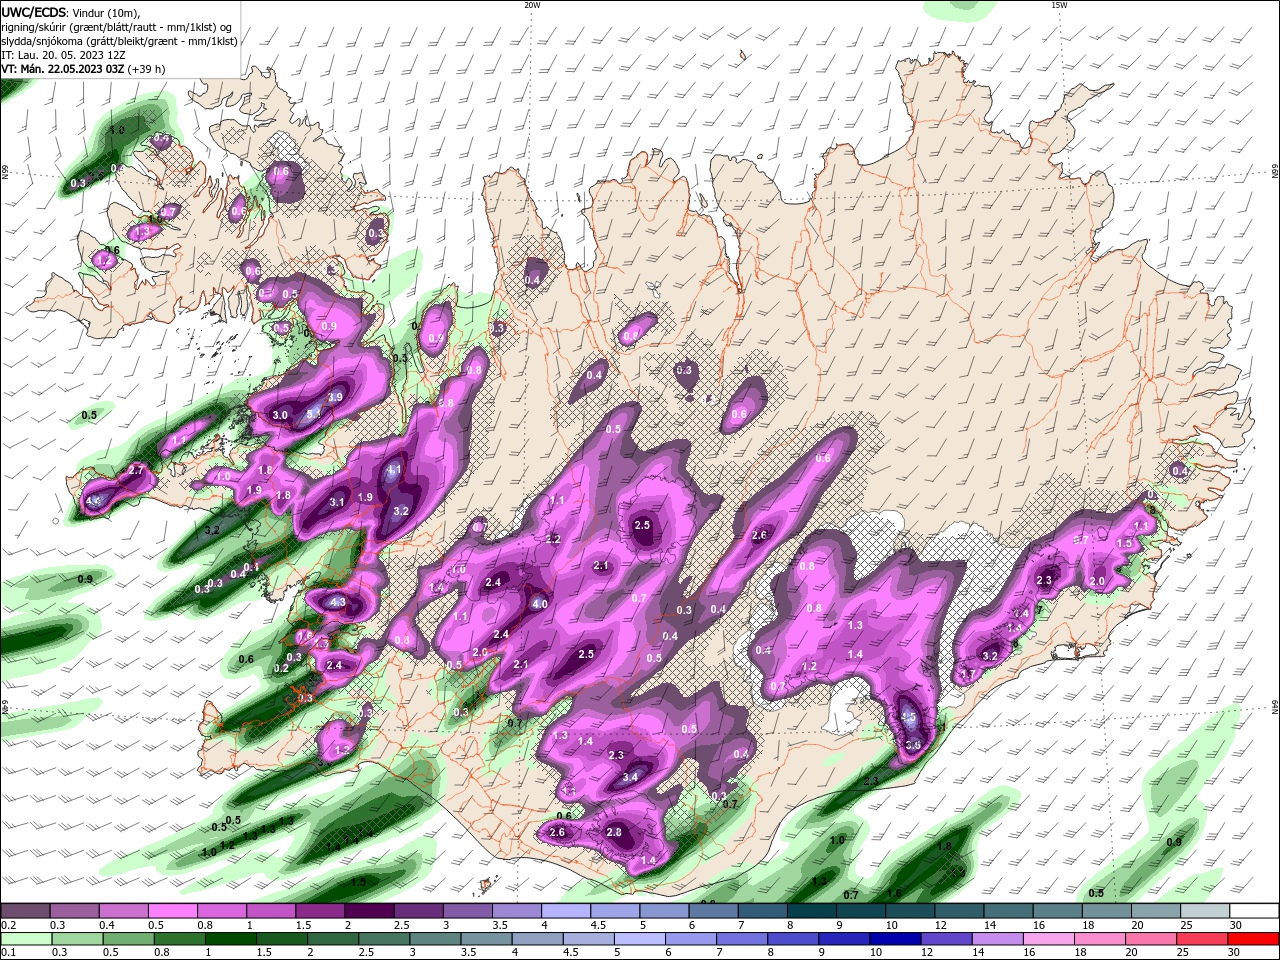This screenshot has height=960, width=1280.
Task: Click the 4.1 precipitation value on the map
Action: (394, 469)
